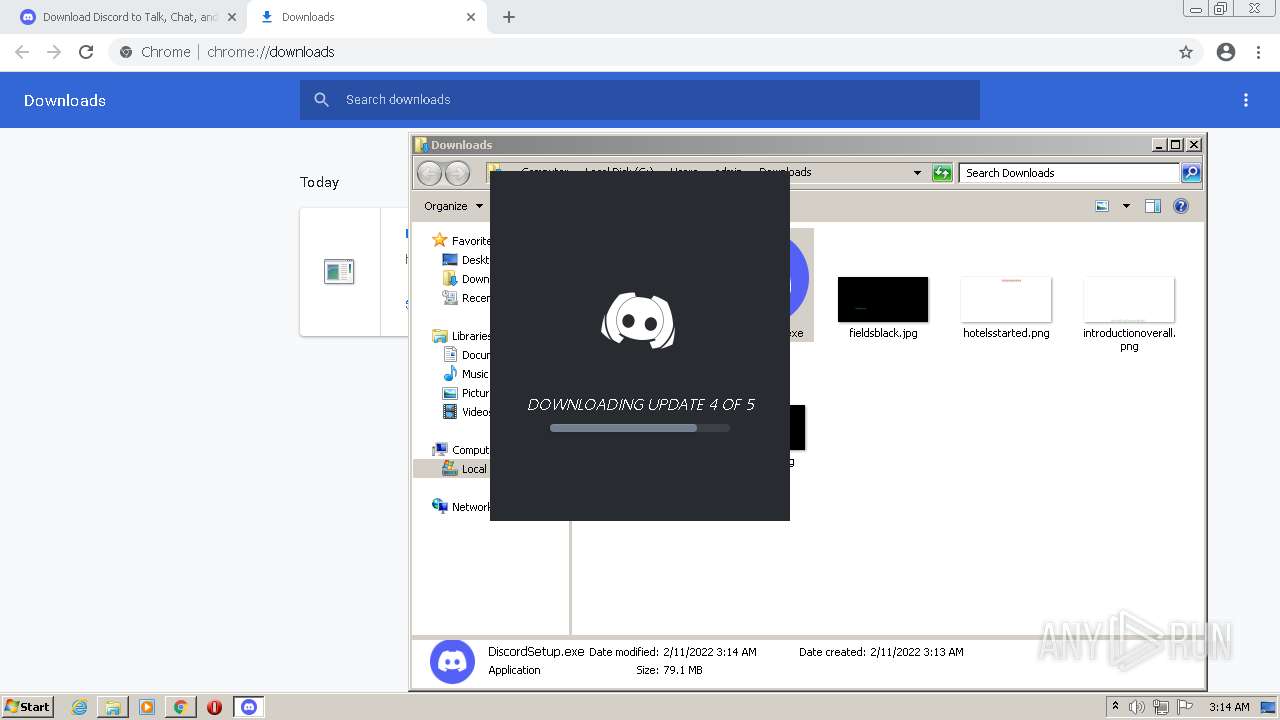
Task: Refresh the Downloads folder view
Action: click(942, 173)
